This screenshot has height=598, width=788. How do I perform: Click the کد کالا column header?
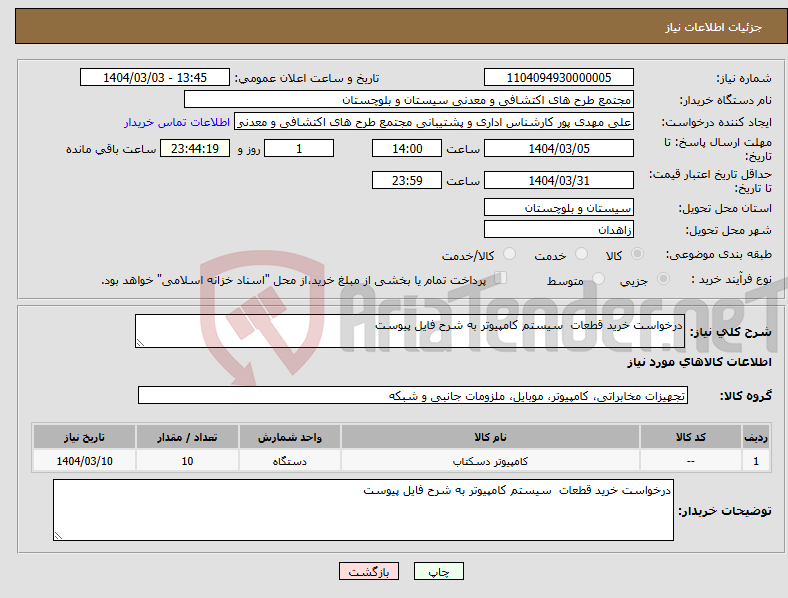pyautogui.click(x=691, y=437)
